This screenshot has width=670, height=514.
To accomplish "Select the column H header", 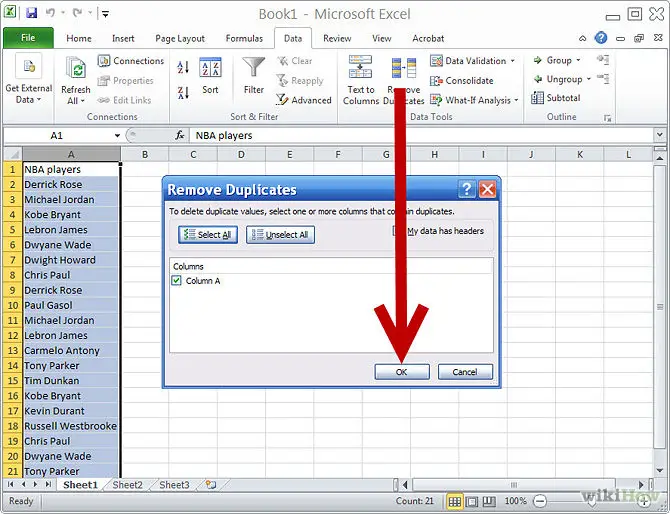I will tap(435, 154).
